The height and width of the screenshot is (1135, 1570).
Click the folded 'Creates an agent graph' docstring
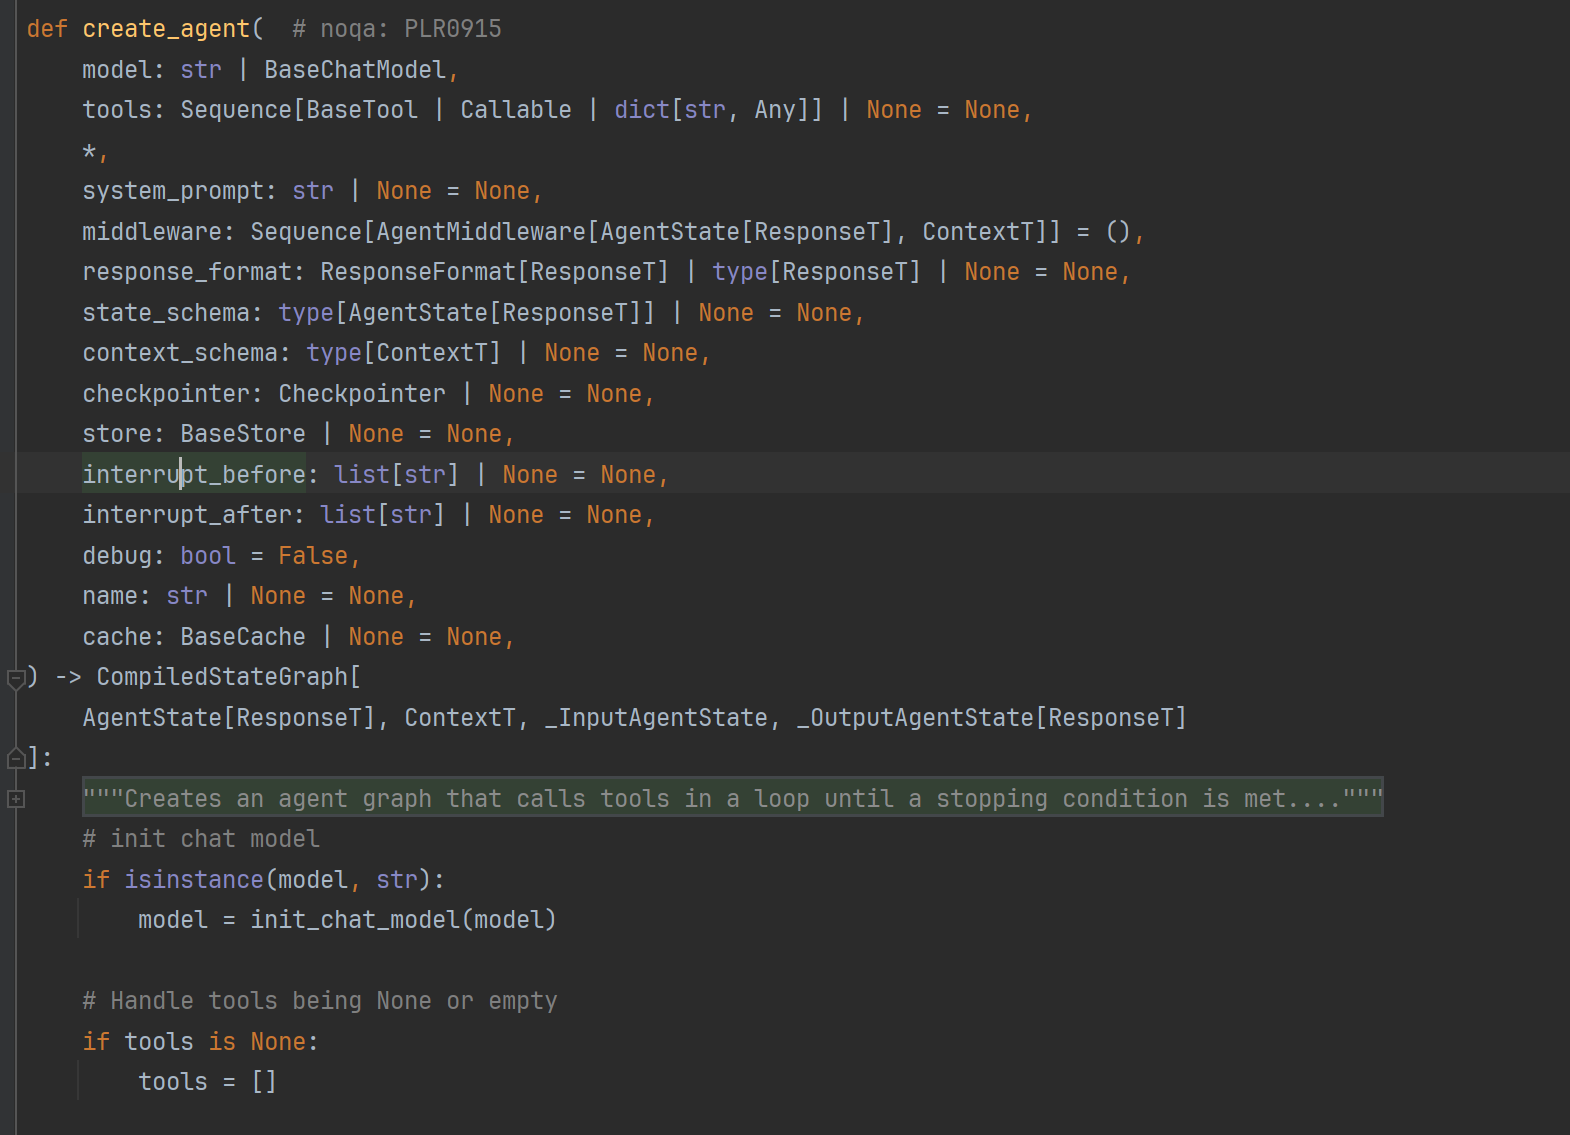(733, 798)
